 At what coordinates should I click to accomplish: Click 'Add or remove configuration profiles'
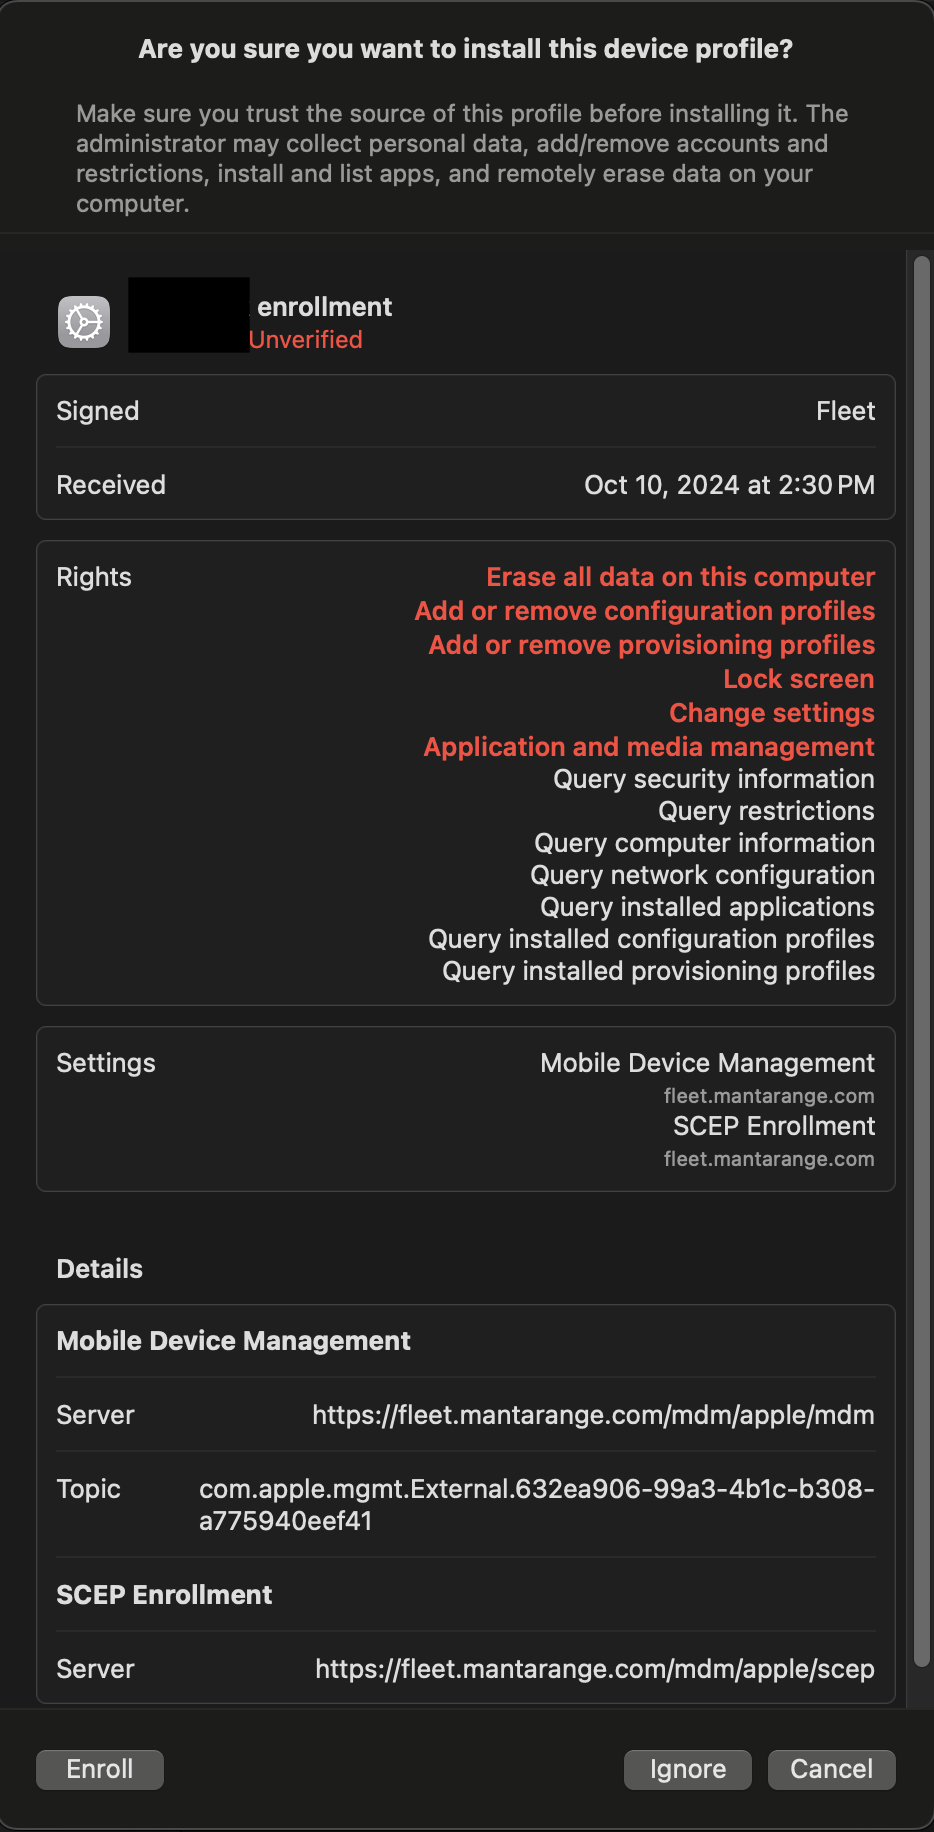click(645, 611)
